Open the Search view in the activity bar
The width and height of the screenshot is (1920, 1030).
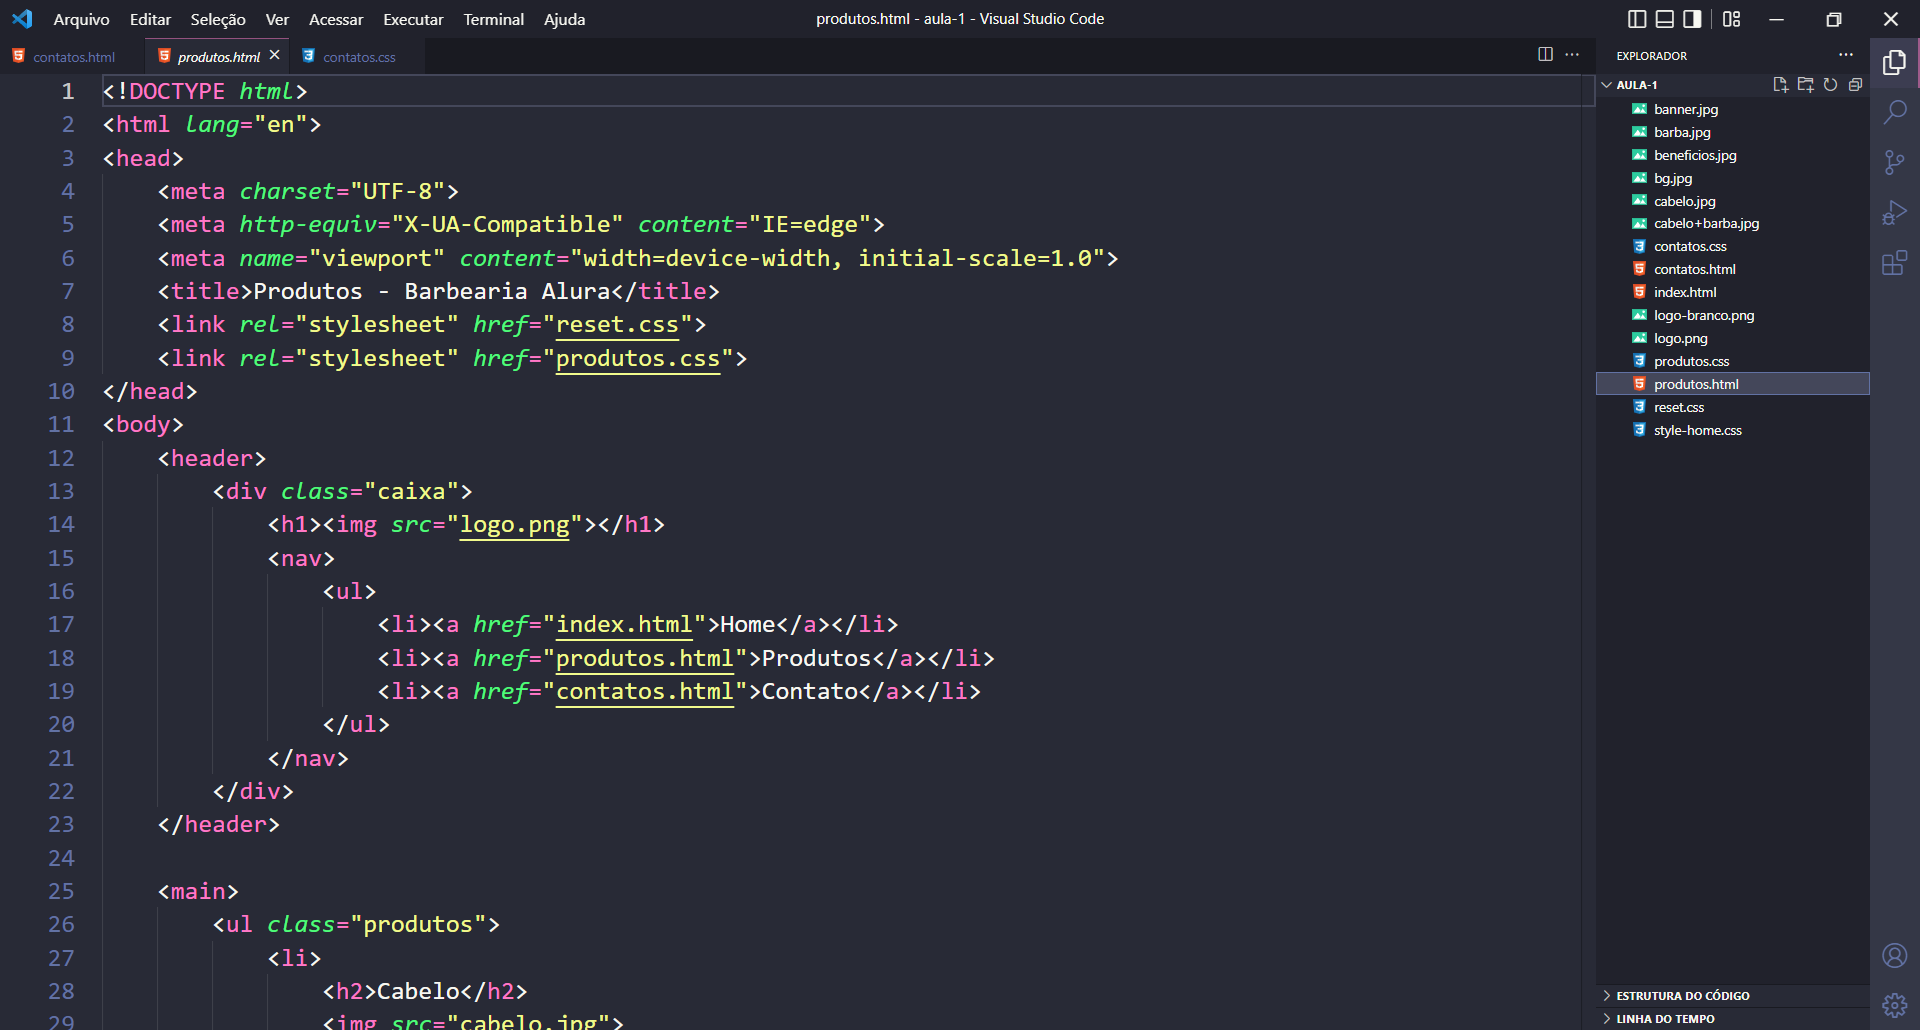click(1894, 112)
